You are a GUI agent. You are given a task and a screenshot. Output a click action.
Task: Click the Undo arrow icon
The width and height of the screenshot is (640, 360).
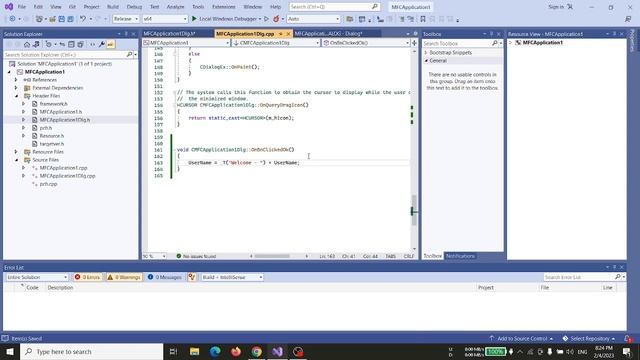click(83, 19)
